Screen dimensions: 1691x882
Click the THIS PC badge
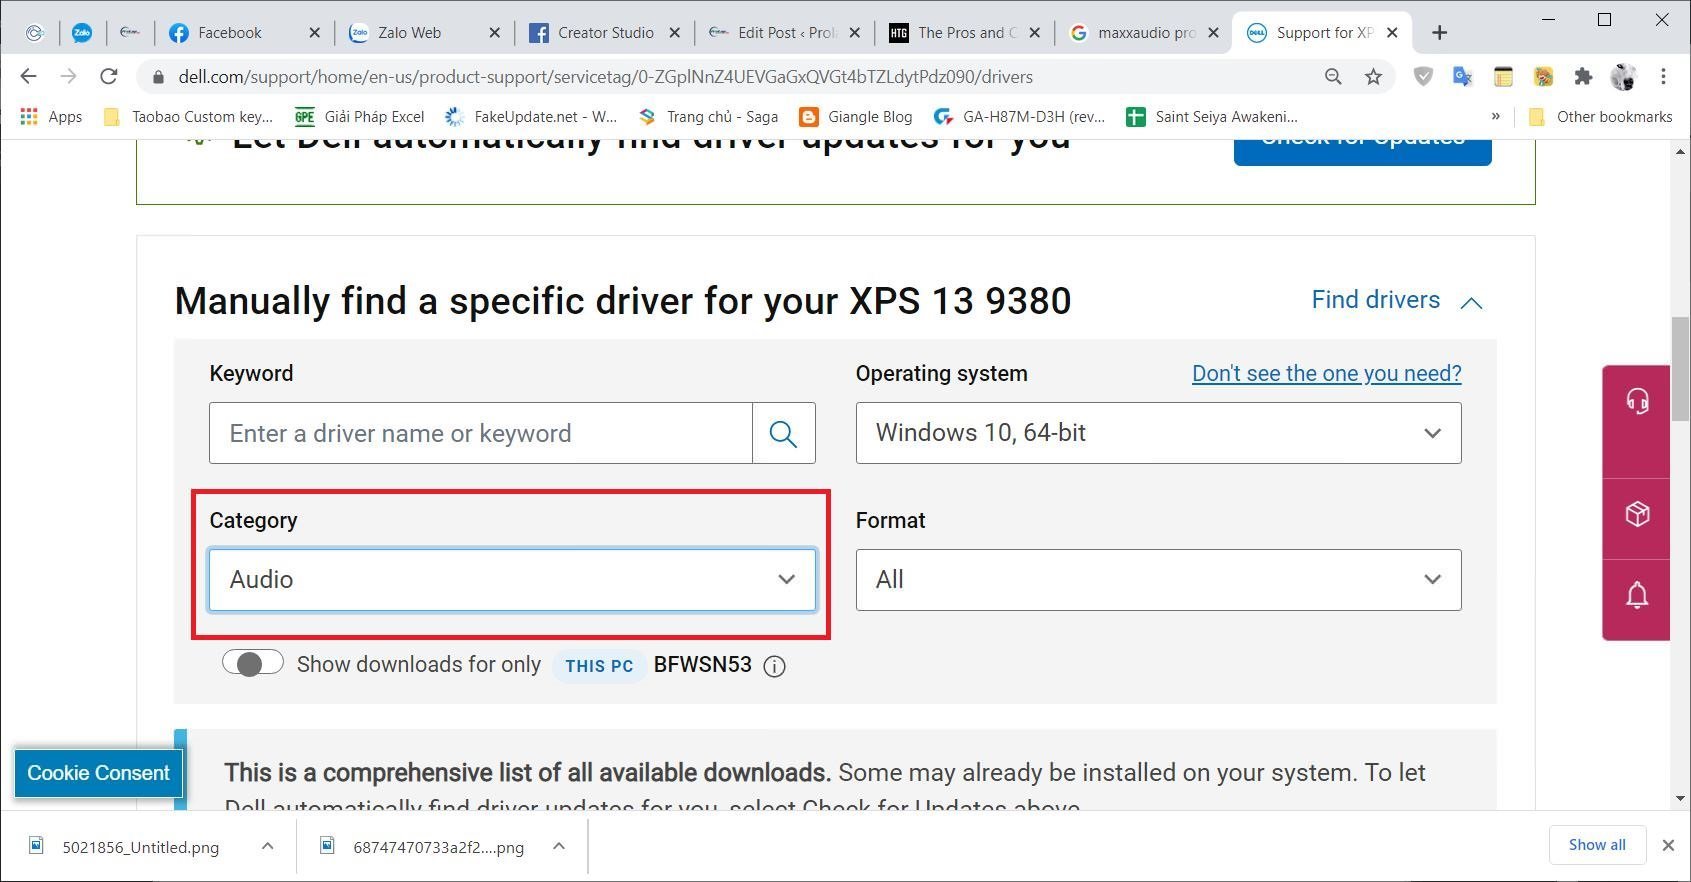(x=599, y=666)
